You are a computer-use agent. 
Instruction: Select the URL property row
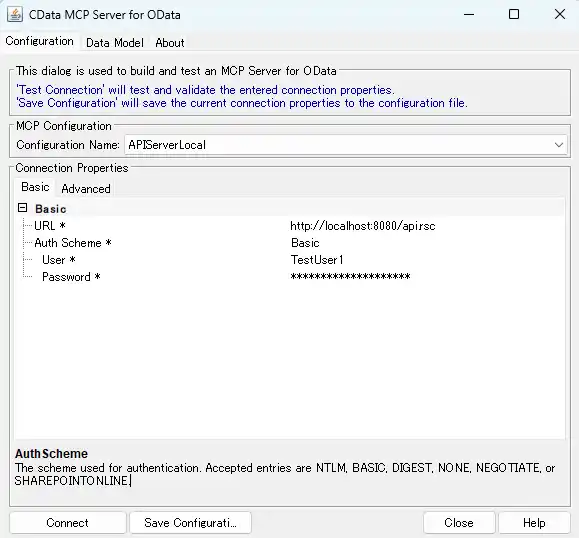290,226
